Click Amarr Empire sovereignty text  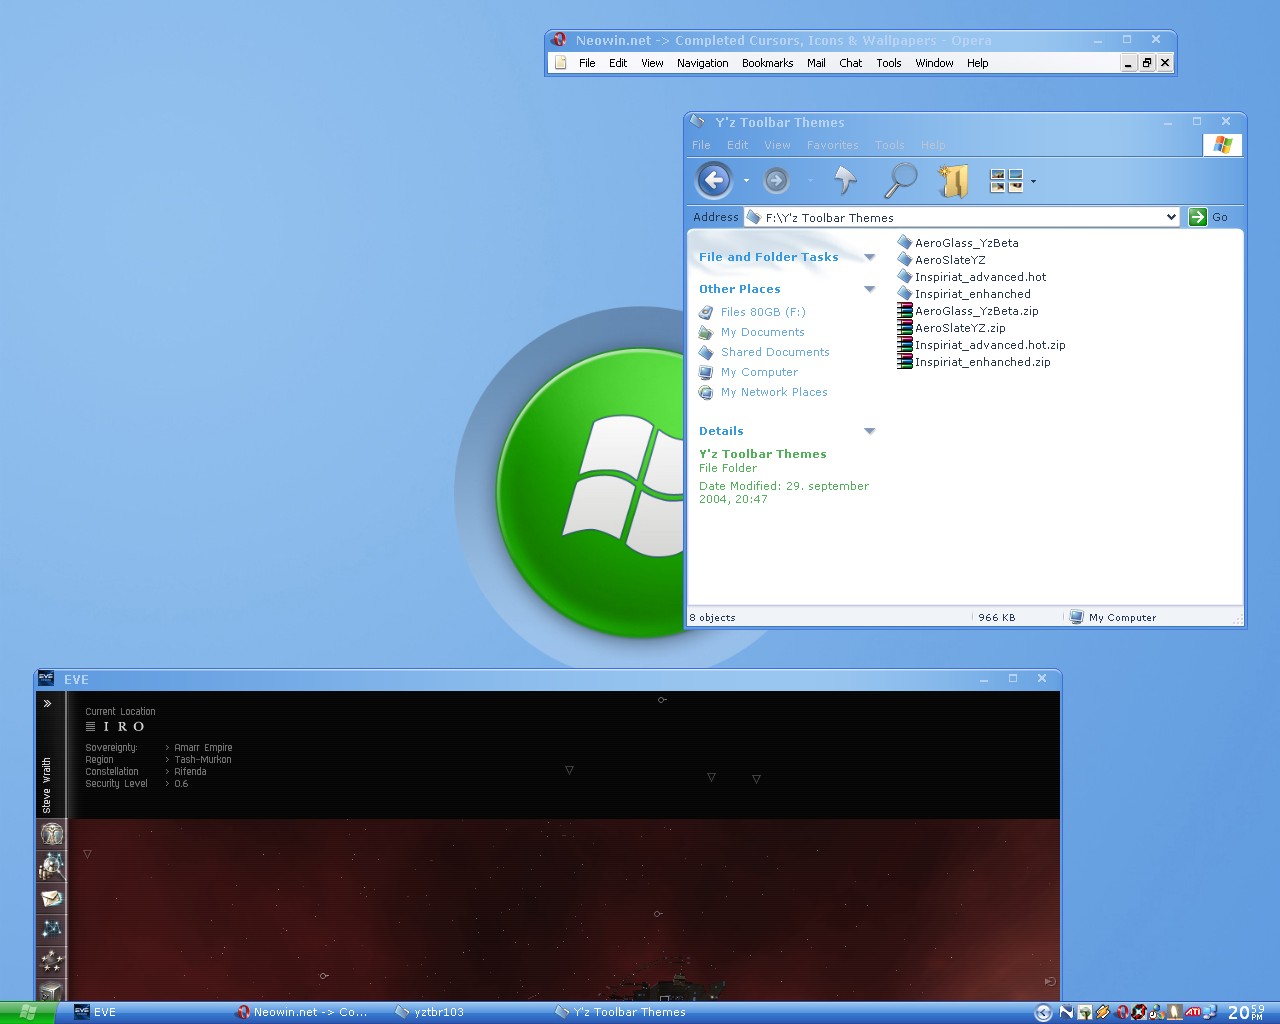point(203,748)
